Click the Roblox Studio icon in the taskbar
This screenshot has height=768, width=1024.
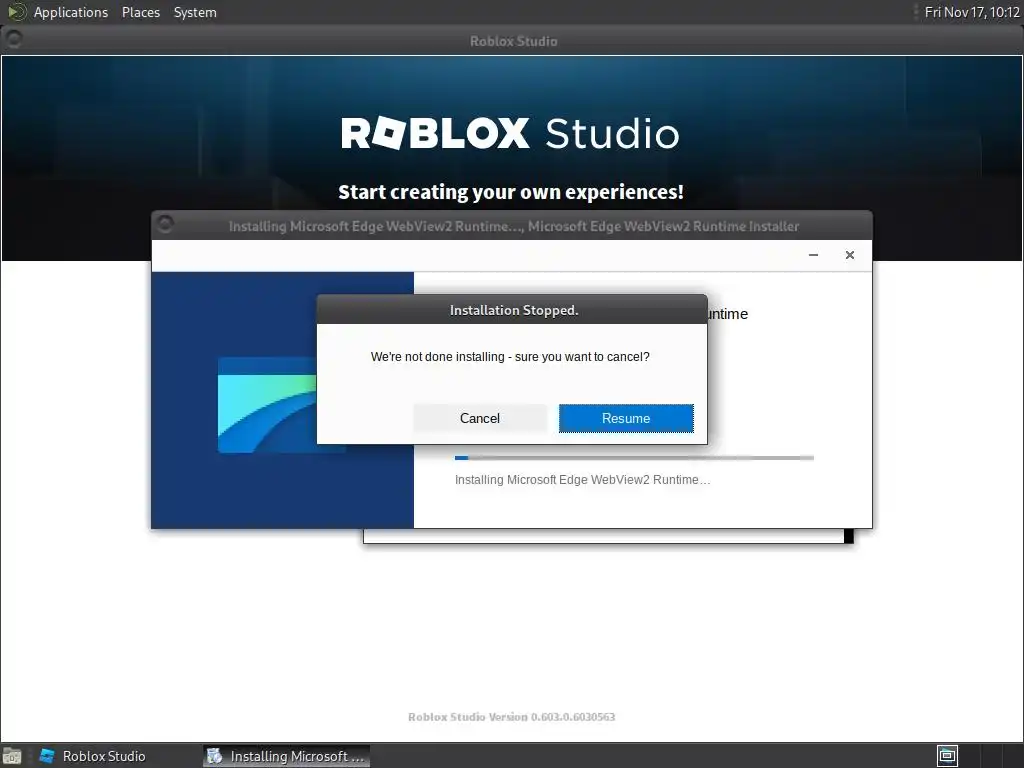(47, 756)
